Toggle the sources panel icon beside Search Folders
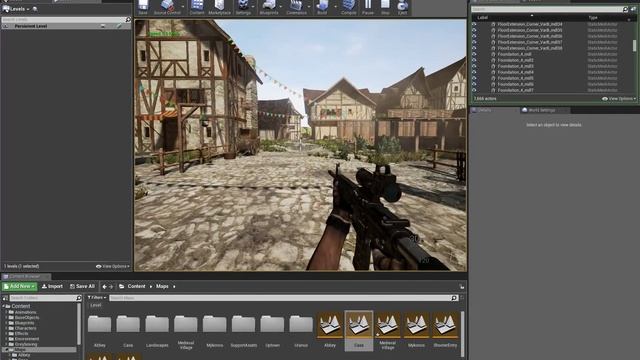This screenshot has height=360, width=640. click(x=5, y=298)
